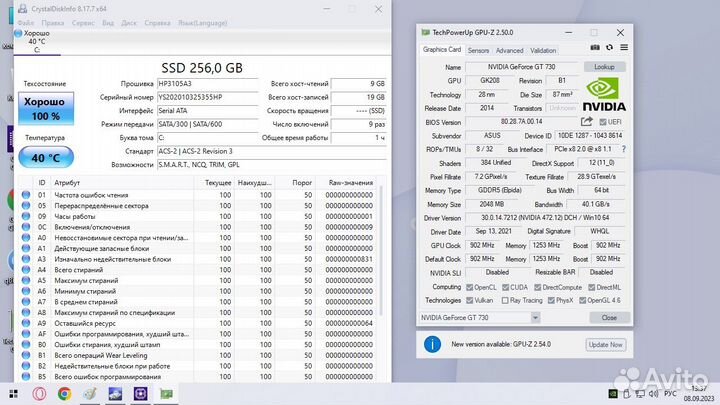Viewport: 720px width, 405px height.
Task: Click status circle for attribute B5
Action: [26, 377]
